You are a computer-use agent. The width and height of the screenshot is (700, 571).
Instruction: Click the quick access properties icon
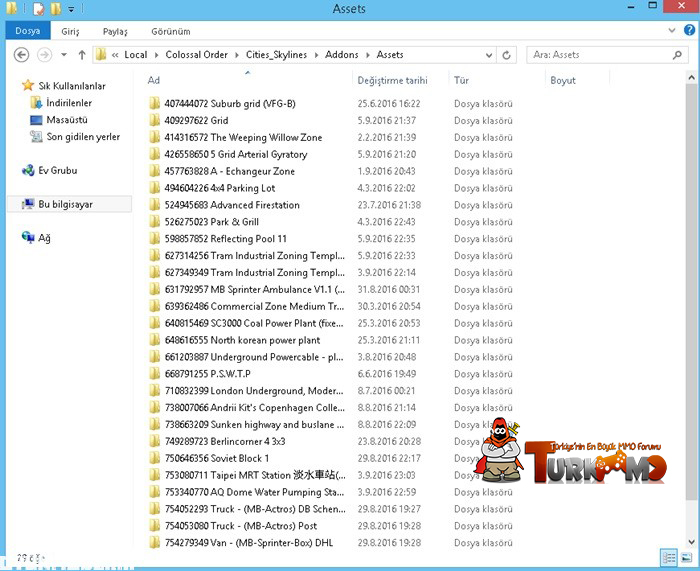39,8
